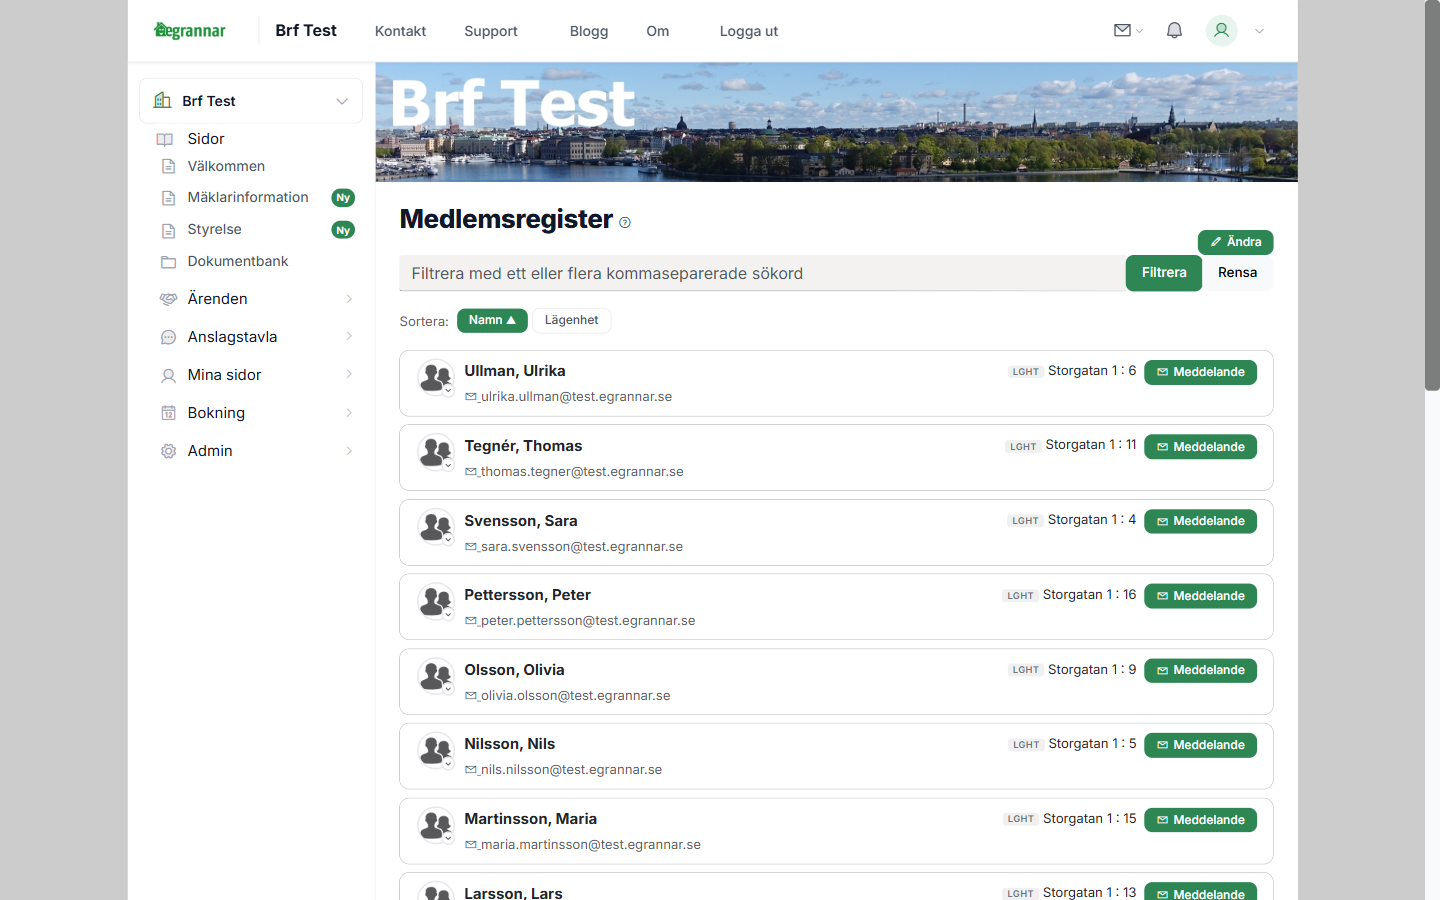Image resolution: width=1440 pixels, height=900 pixels.
Task: Expand the Ärenden sidebar section
Action: pos(349,299)
